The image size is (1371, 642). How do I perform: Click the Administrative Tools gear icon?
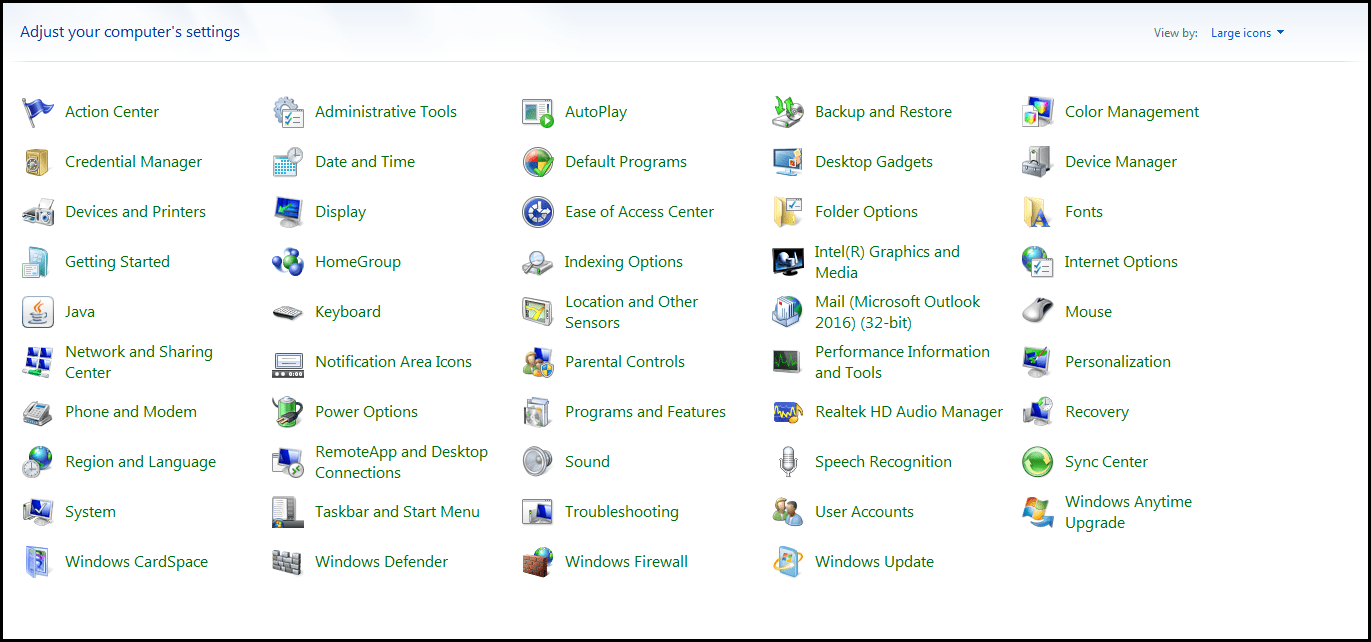pyautogui.click(x=288, y=112)
